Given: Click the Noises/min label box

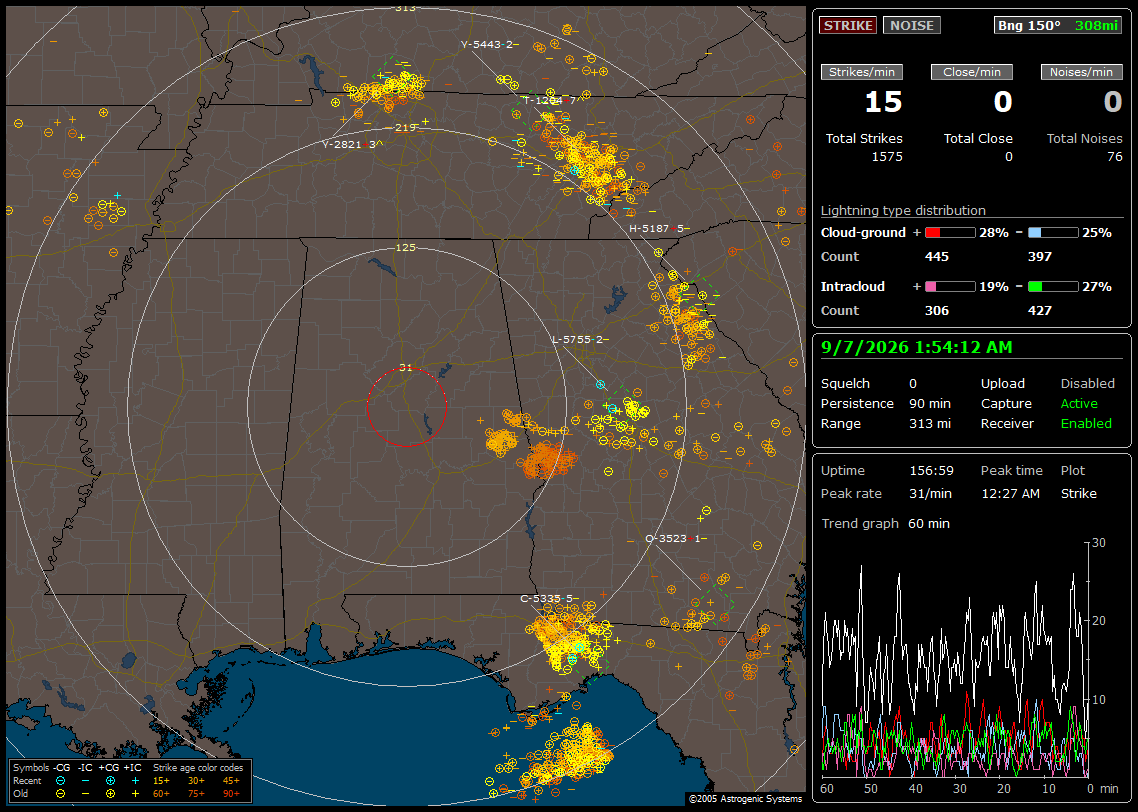Looking at the screenshot, I should pyautogui.click(x=1081, y=72).
